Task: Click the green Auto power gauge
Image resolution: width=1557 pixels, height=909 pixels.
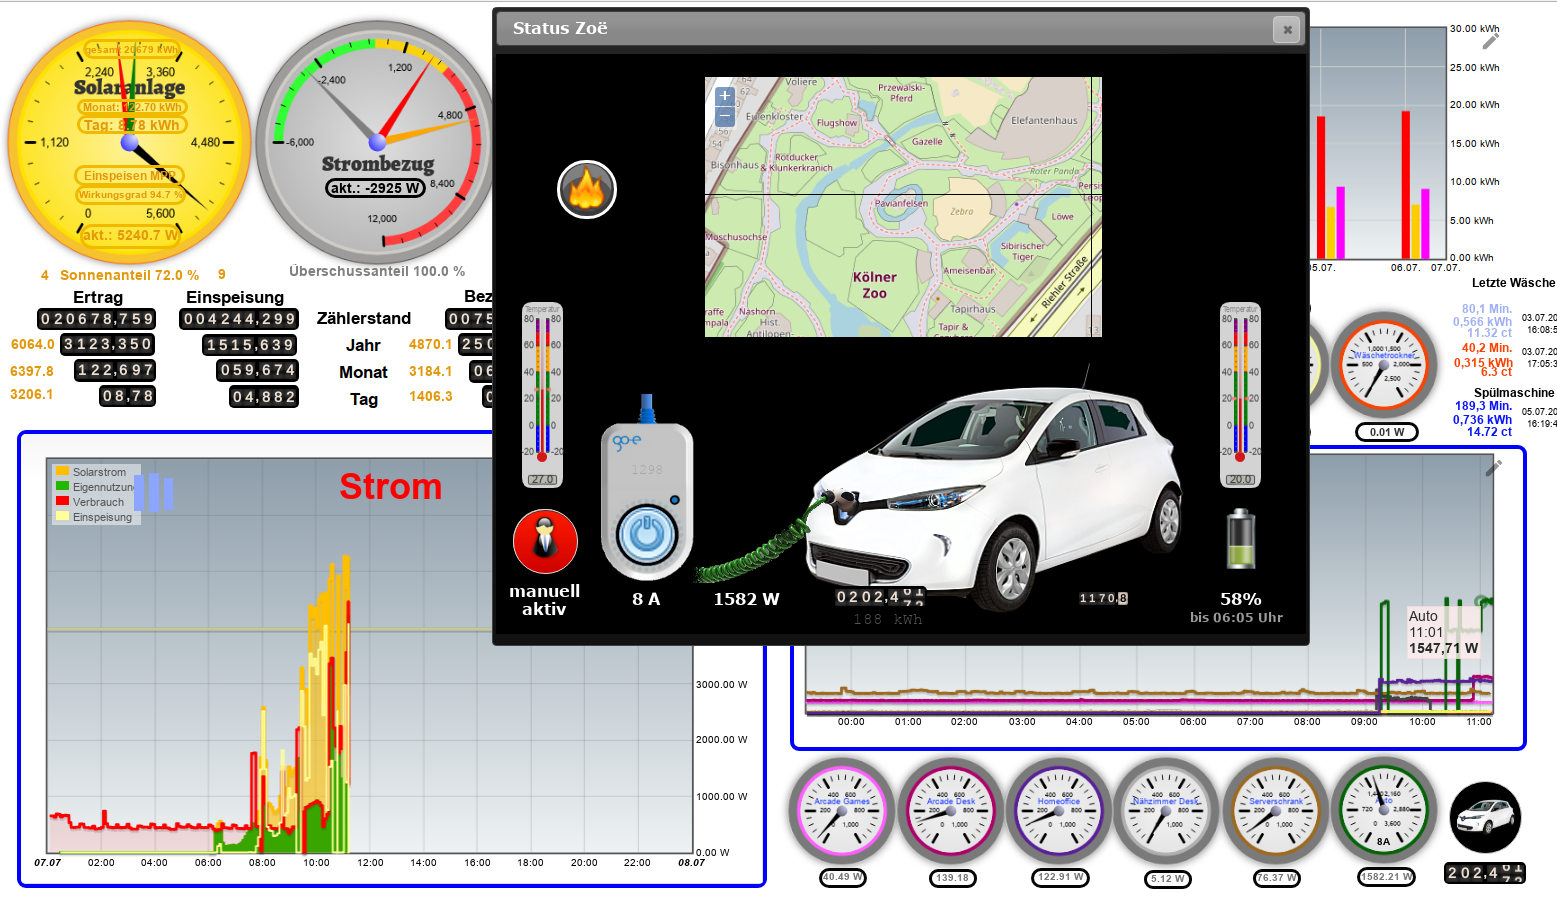Action: click(x=1384, y=811)
